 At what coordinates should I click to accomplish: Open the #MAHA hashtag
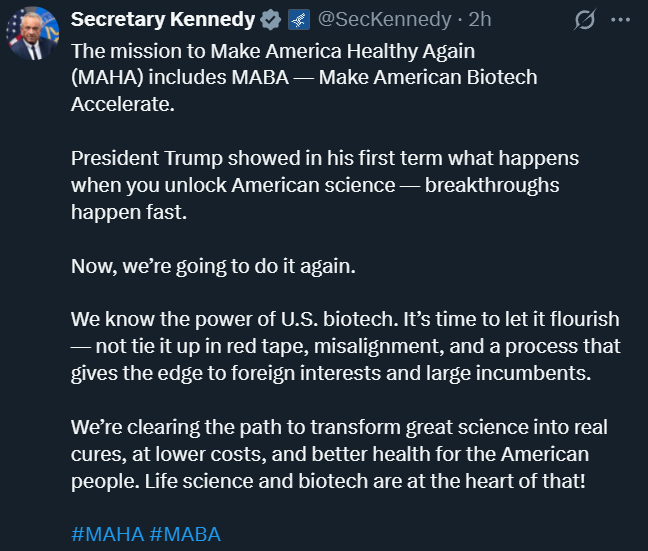click(x=107, y=534)
